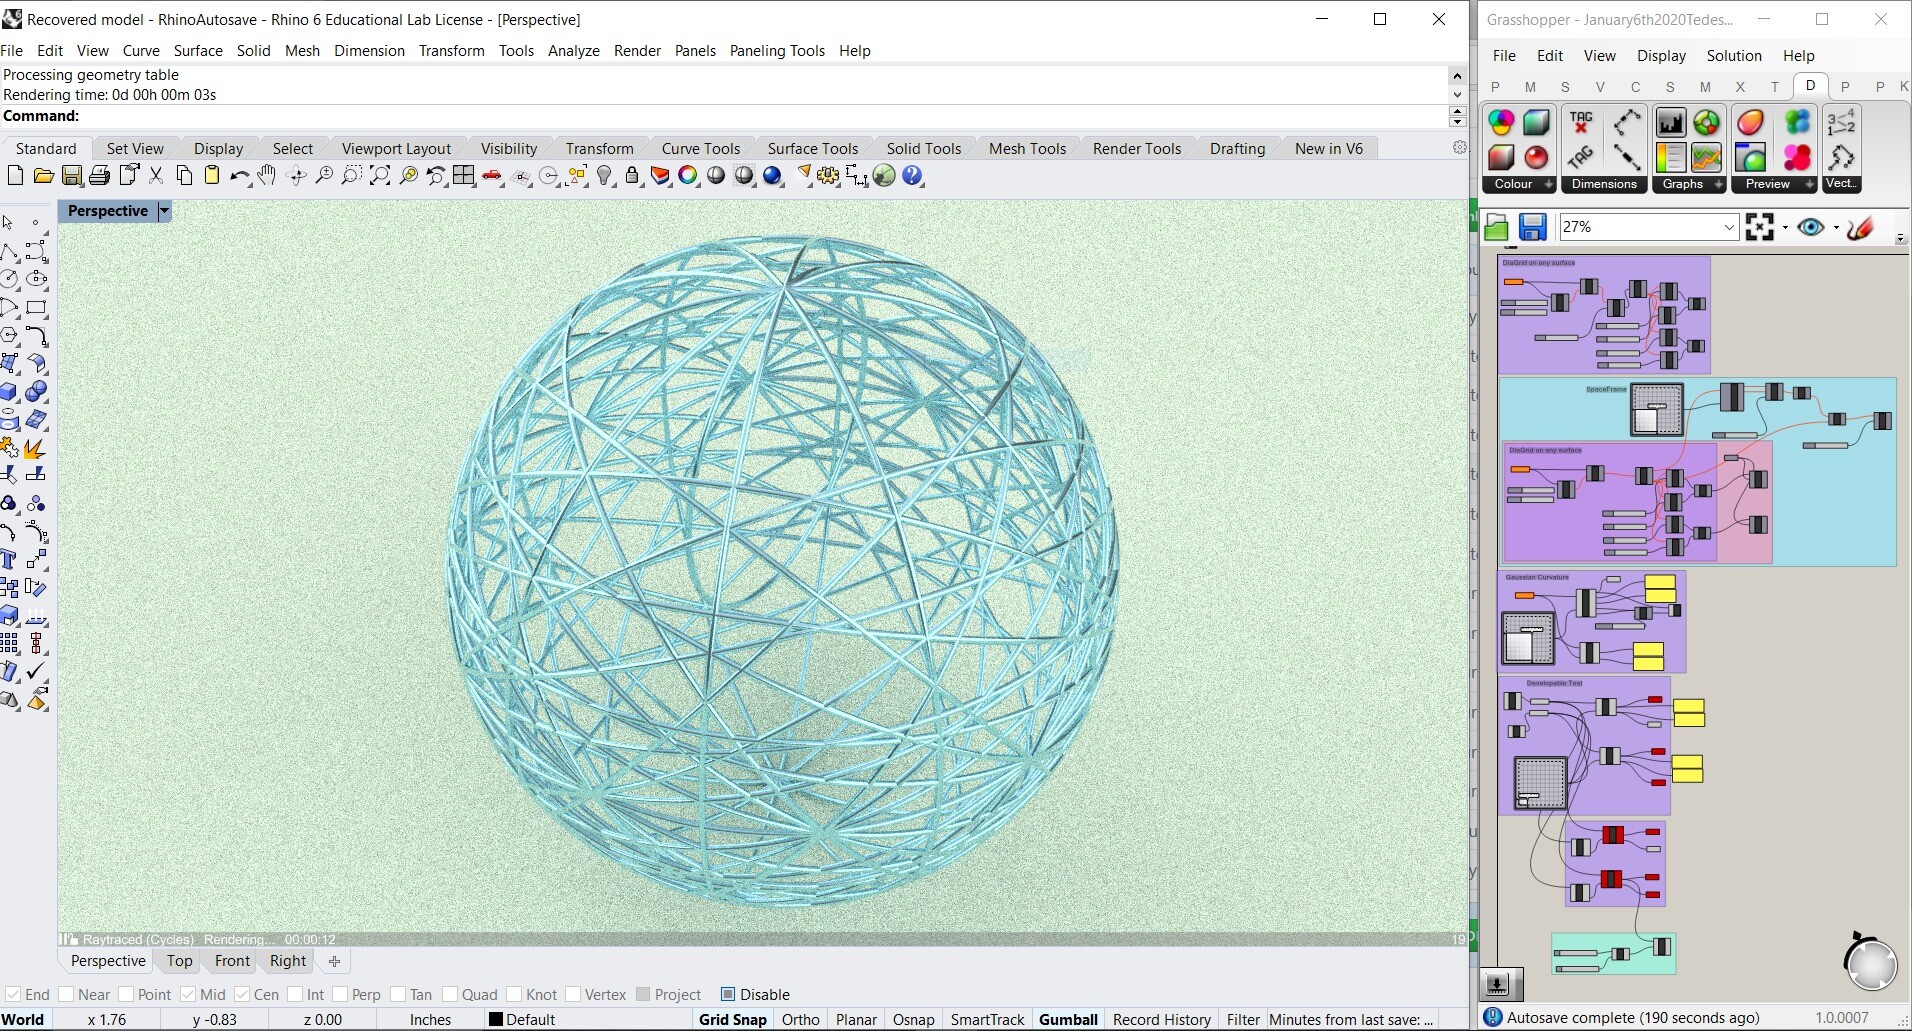Switch to the Top viewport tab
1912x1031 pixels.
[178, 961]
